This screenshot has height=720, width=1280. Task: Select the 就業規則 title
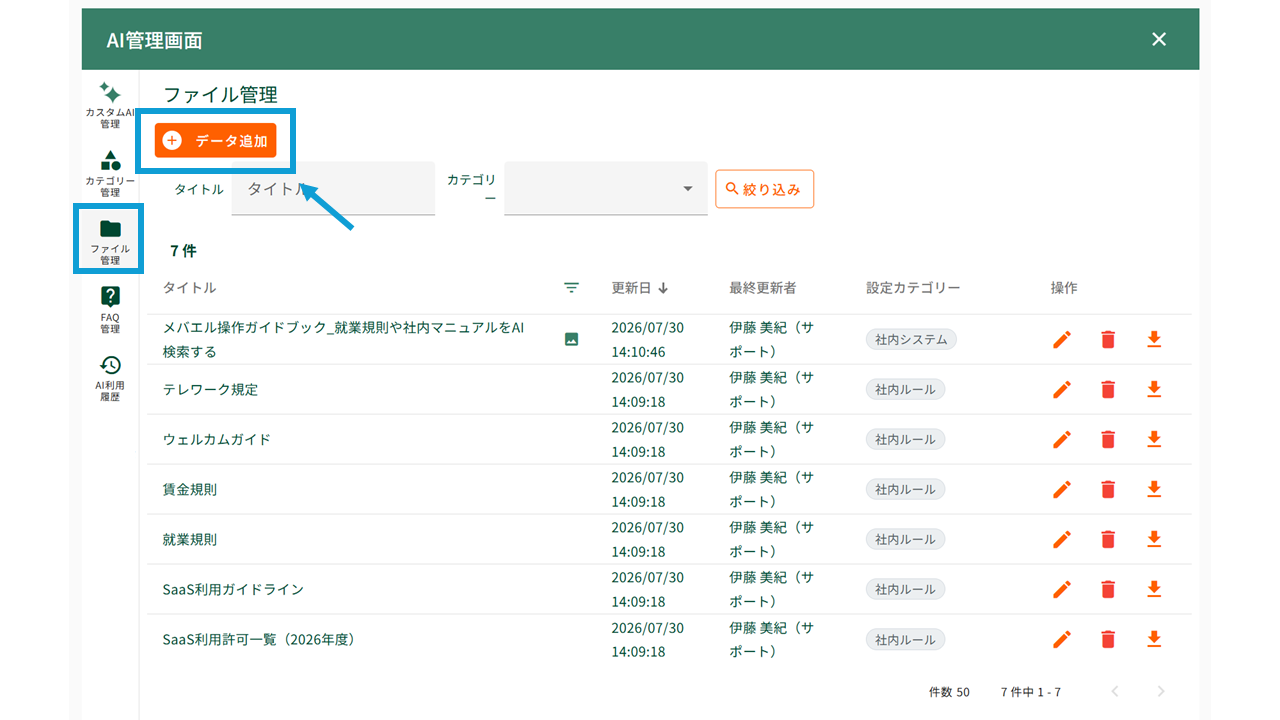(190, 539)
